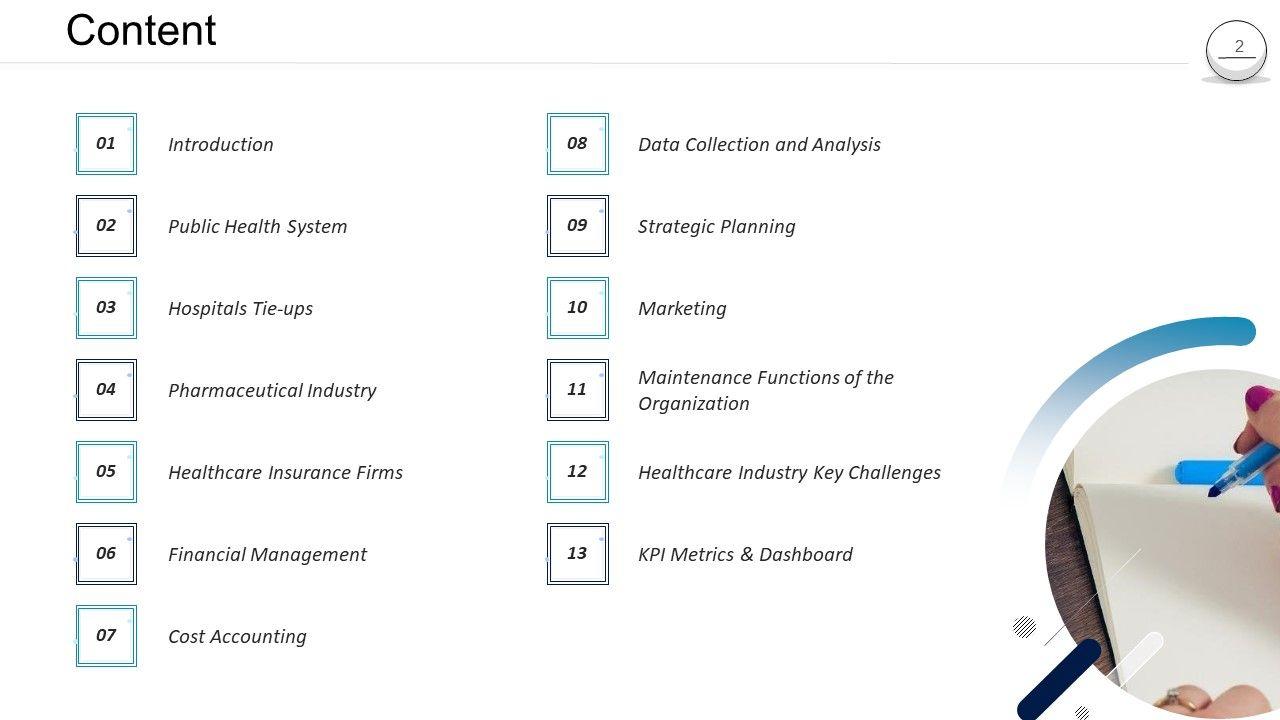Click KPI Metrics & Dashboard

coord(745,555)
